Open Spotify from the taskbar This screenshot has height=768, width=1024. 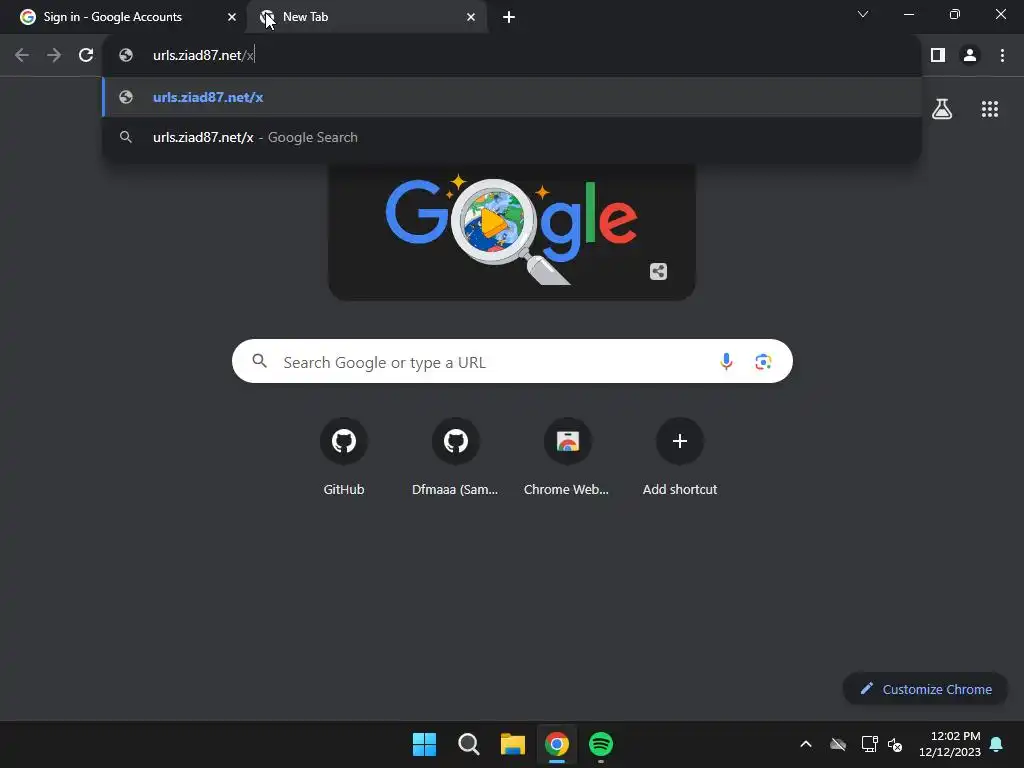pos(601,744)
